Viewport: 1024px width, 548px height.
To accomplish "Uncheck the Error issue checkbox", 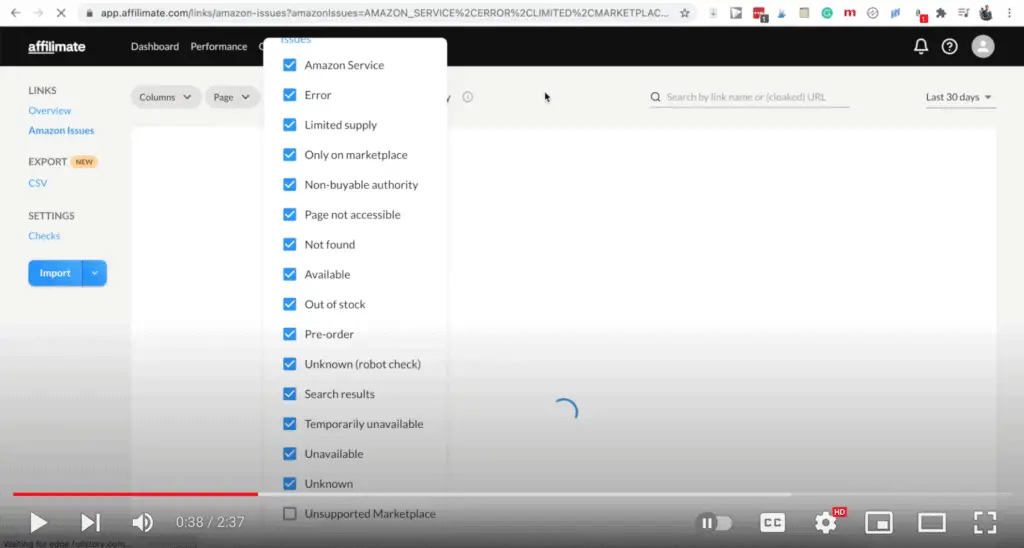I will click(289, 95).
